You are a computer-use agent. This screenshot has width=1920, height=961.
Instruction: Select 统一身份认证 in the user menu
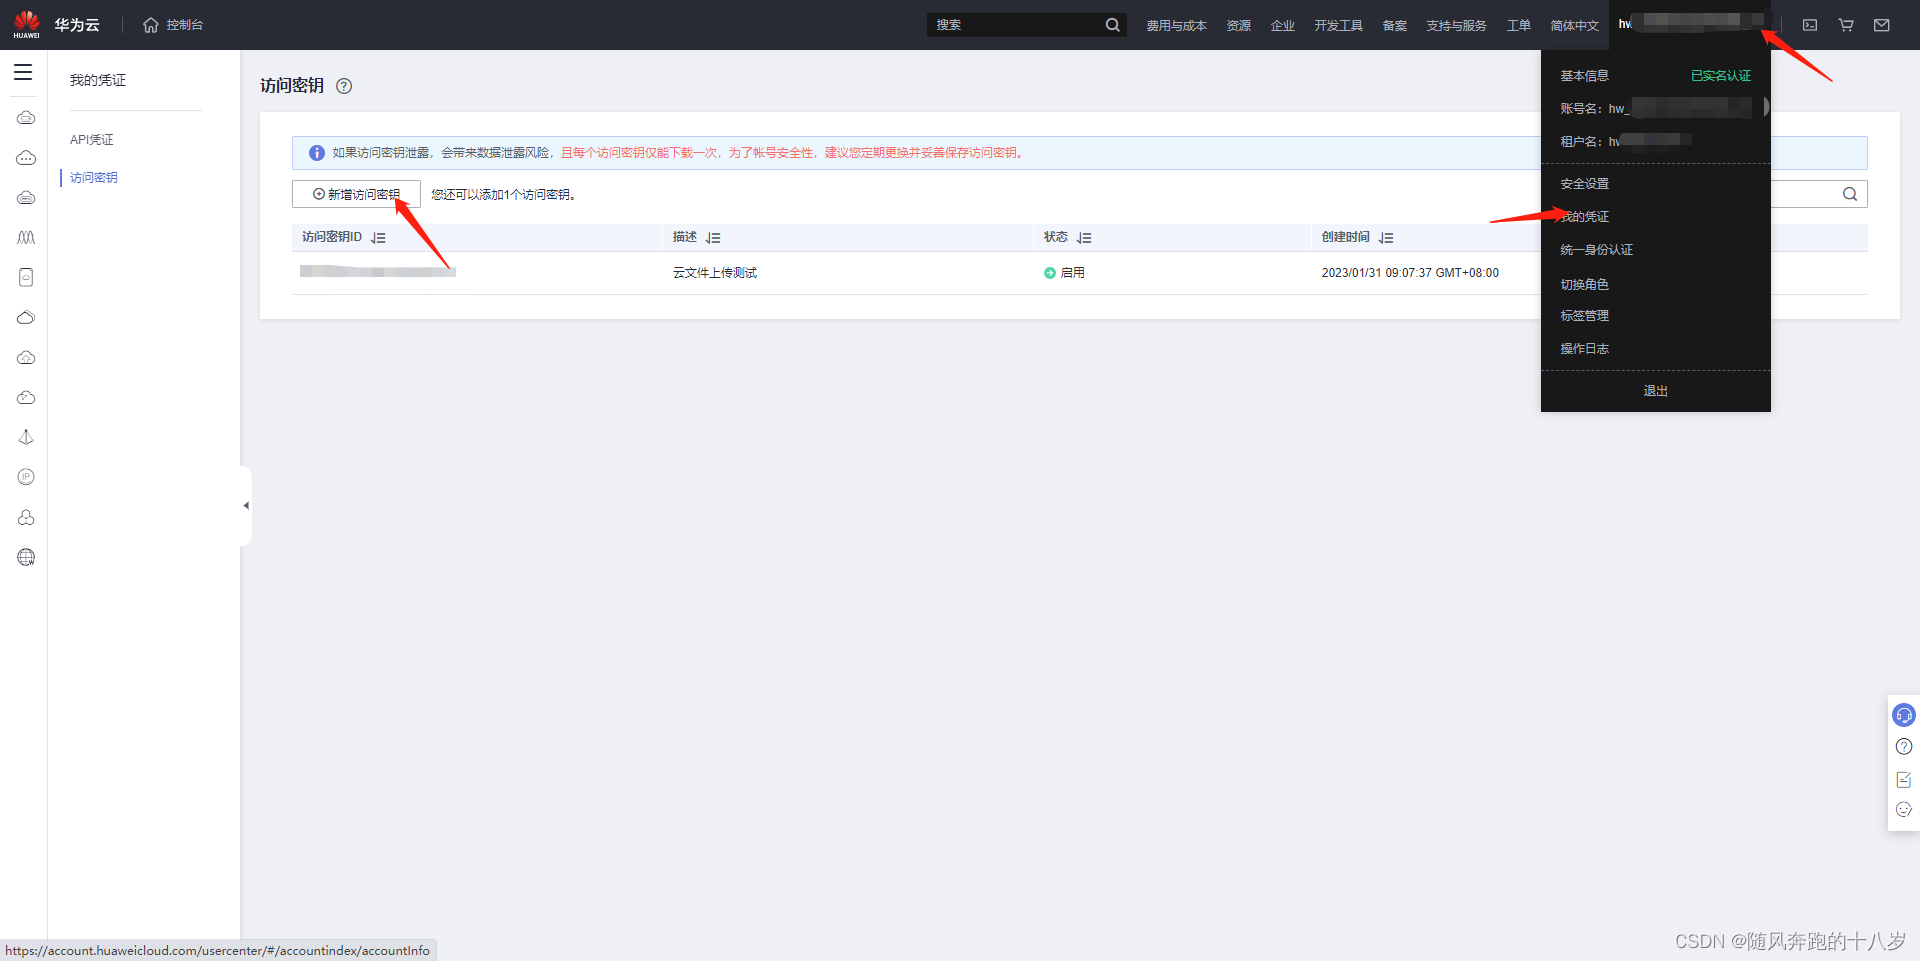(1597, 250)
